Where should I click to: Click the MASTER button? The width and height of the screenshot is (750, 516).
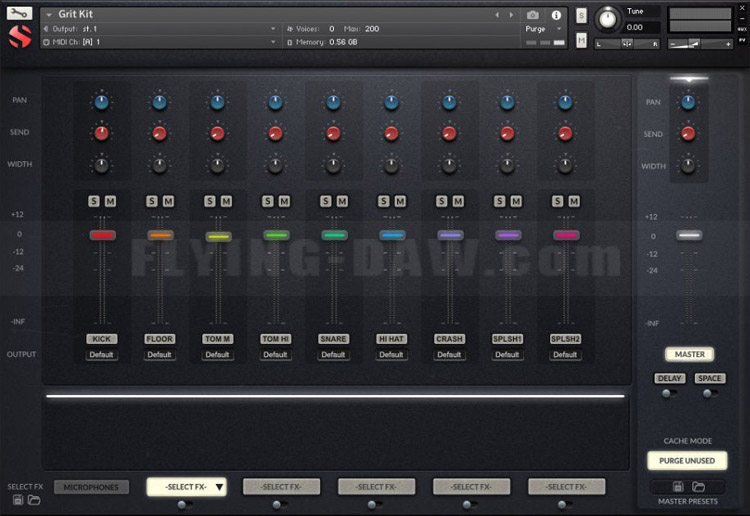coord(689,354)
